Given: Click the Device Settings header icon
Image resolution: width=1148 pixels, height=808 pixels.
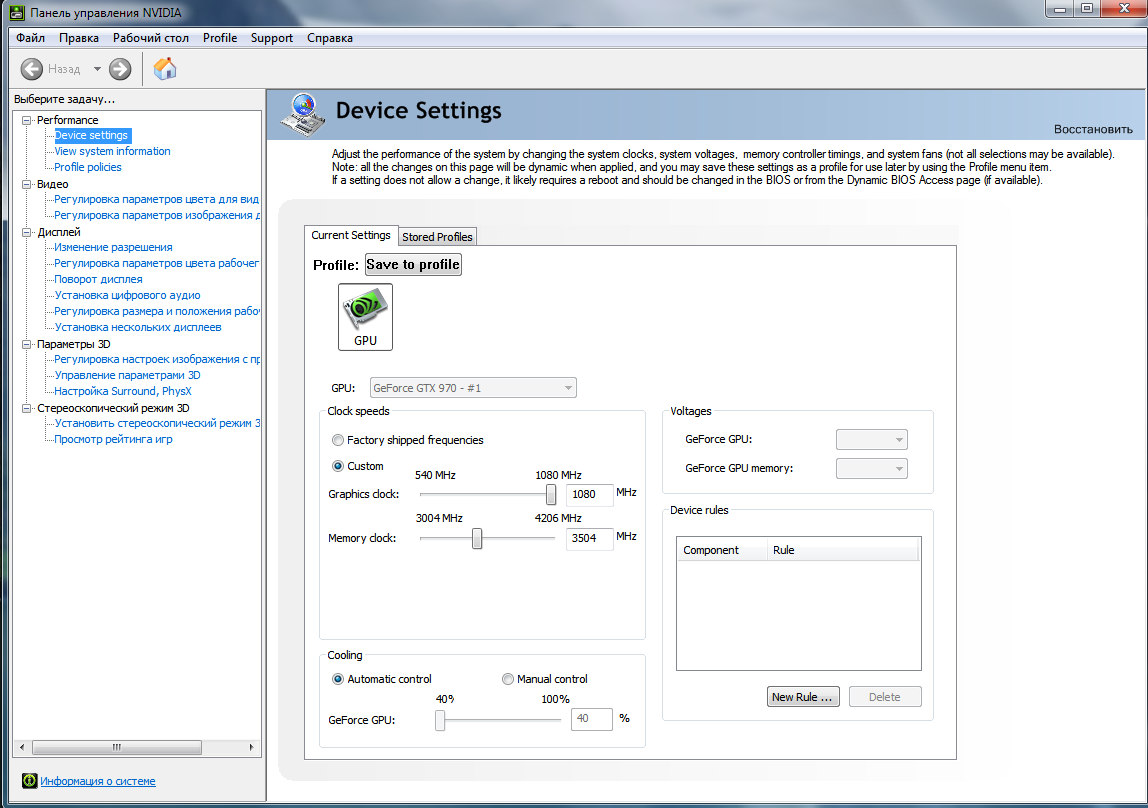Looking at the screenshot, I should coord(303,114).
